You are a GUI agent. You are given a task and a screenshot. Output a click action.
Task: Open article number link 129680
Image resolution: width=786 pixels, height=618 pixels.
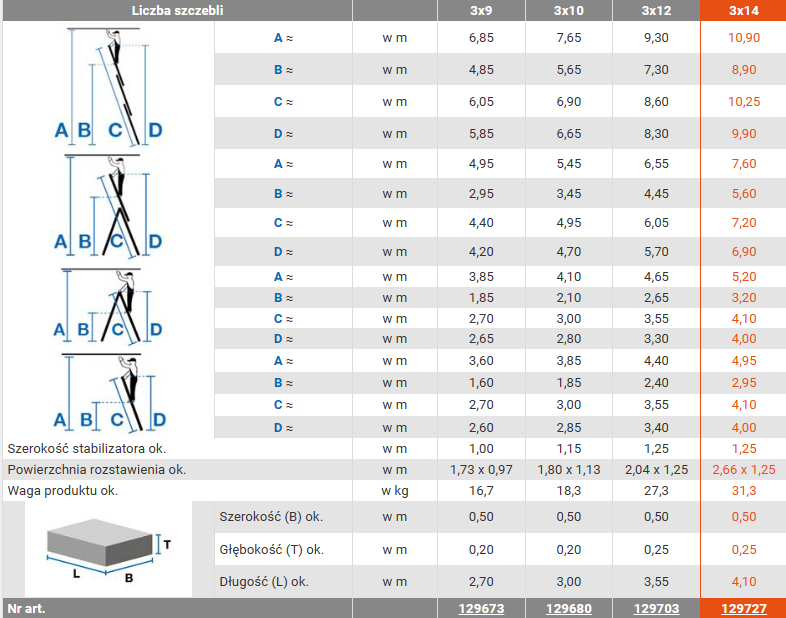[568, 608]
